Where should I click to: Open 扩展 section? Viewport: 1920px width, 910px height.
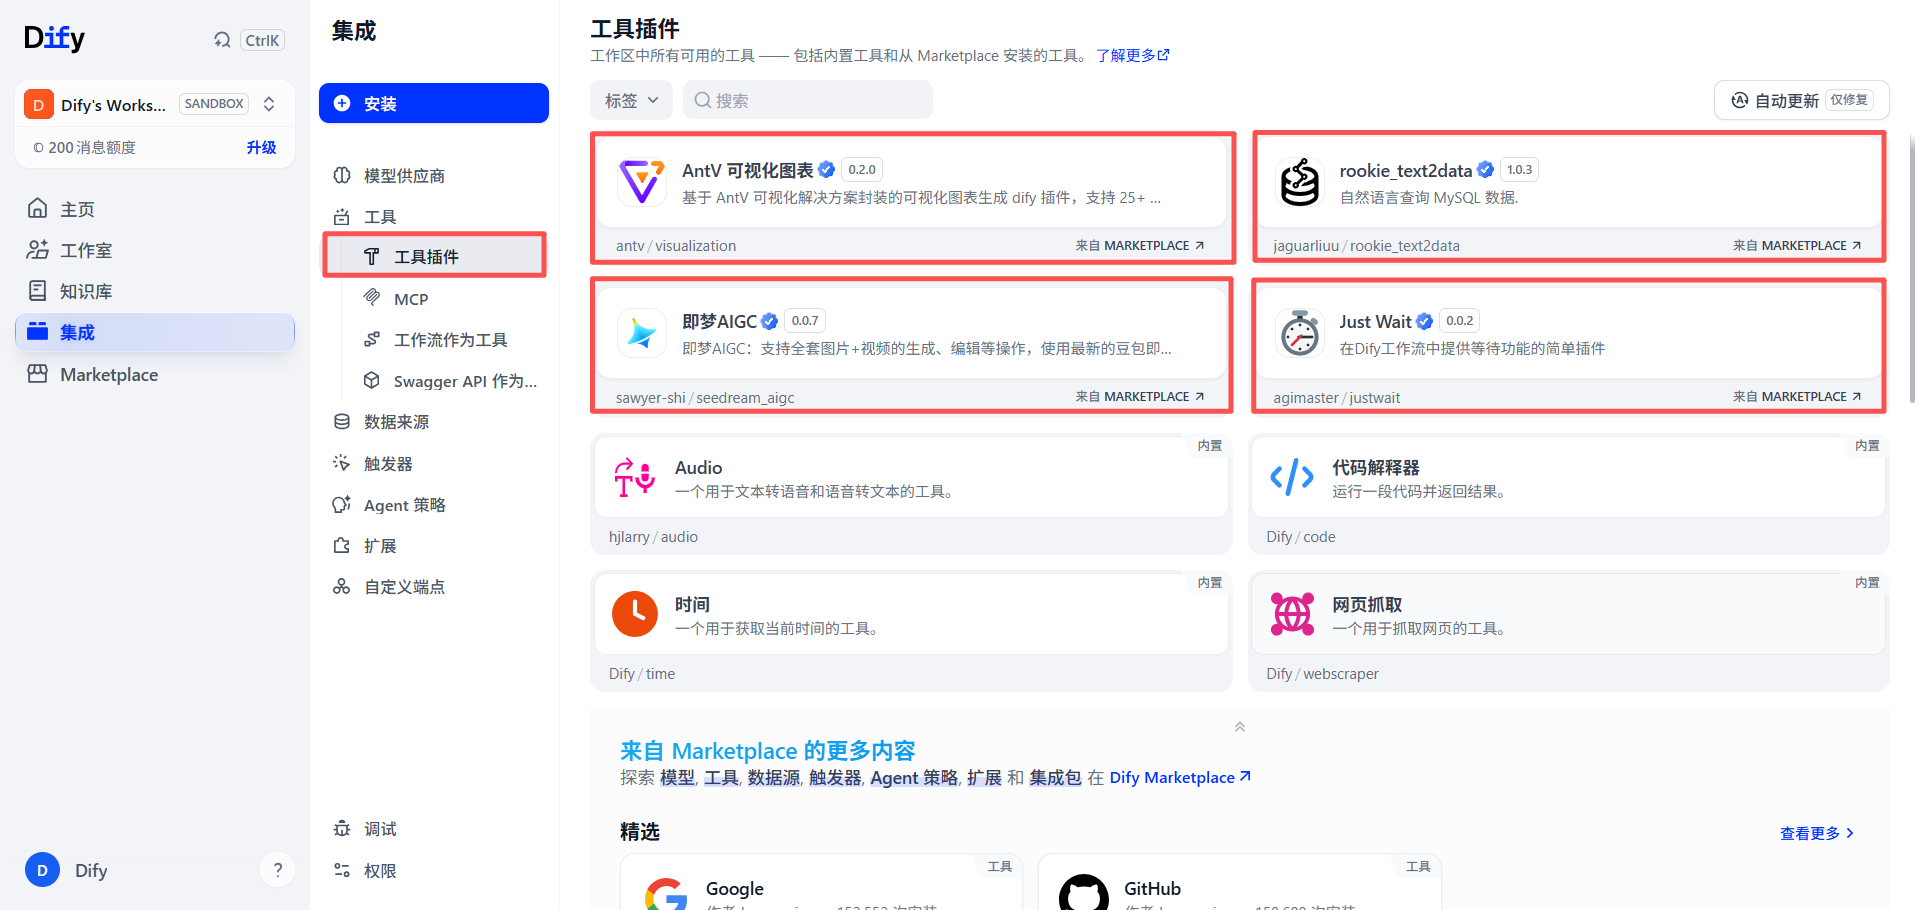coord(434,546)
